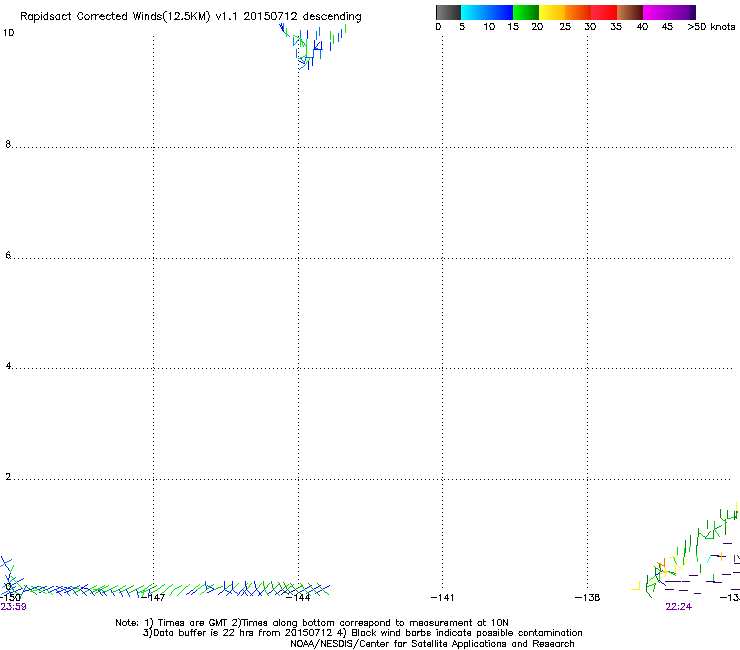The width and height of the screenshot is (740, 650).
Task: Click the longitude label '-141'
Action: [x=442, y=598]
